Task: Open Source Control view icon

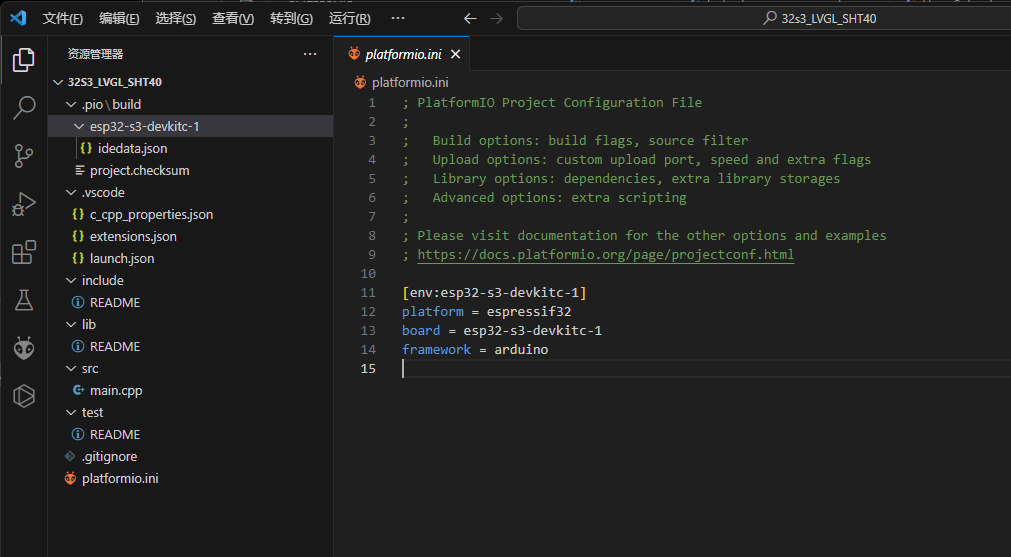Action: tap(23, 155)
